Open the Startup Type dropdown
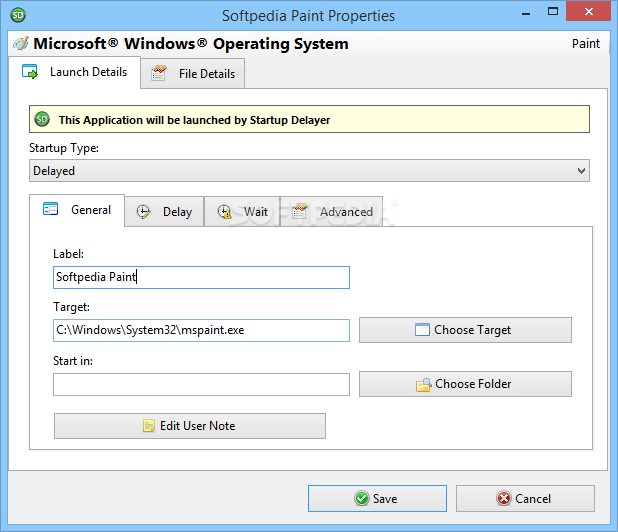The image size is (618, 532). [309, 171]
